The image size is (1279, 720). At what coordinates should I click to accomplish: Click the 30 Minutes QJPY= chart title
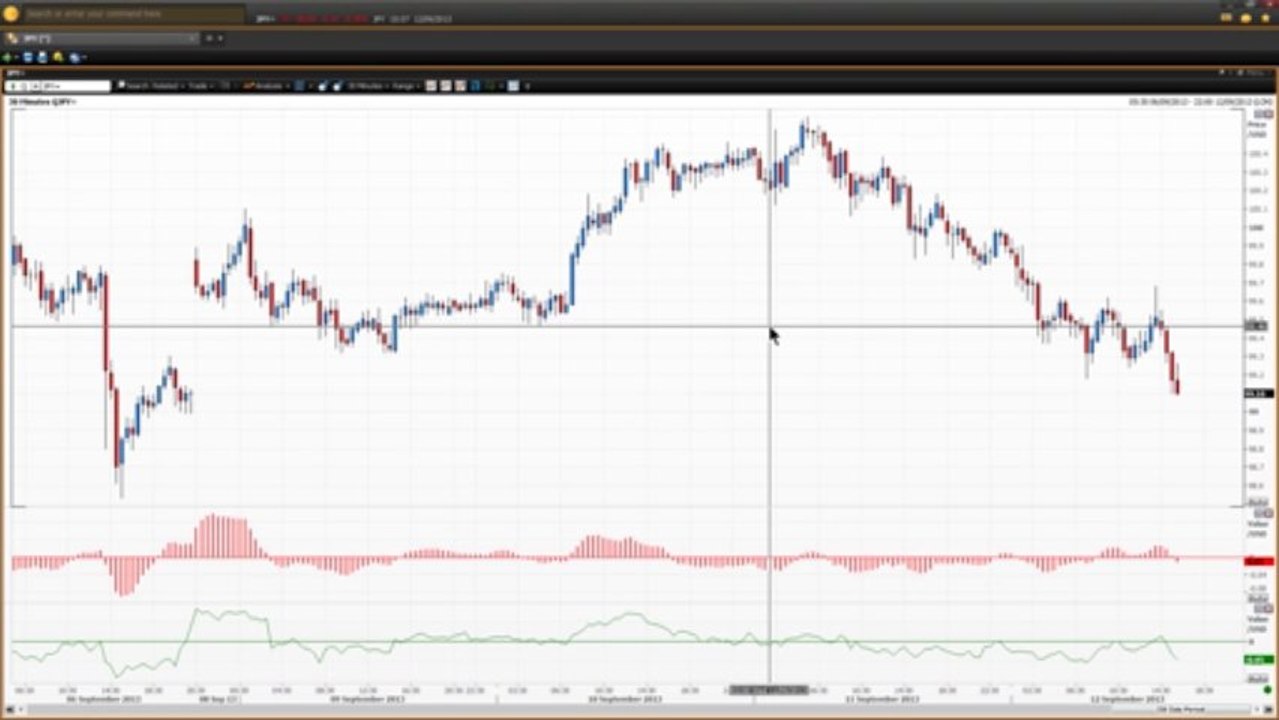point(42,102)
